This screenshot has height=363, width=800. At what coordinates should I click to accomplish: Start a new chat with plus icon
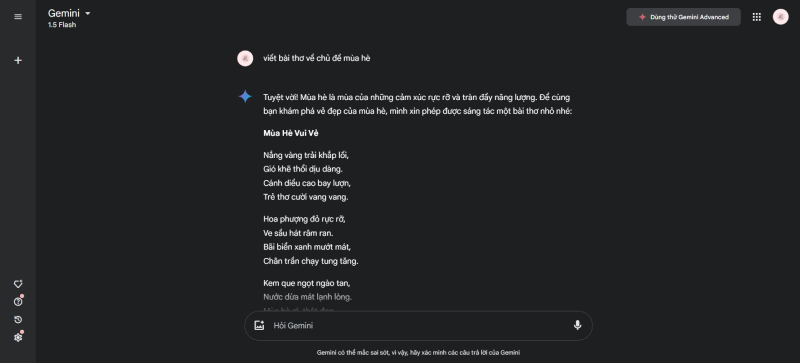[18, 60]
